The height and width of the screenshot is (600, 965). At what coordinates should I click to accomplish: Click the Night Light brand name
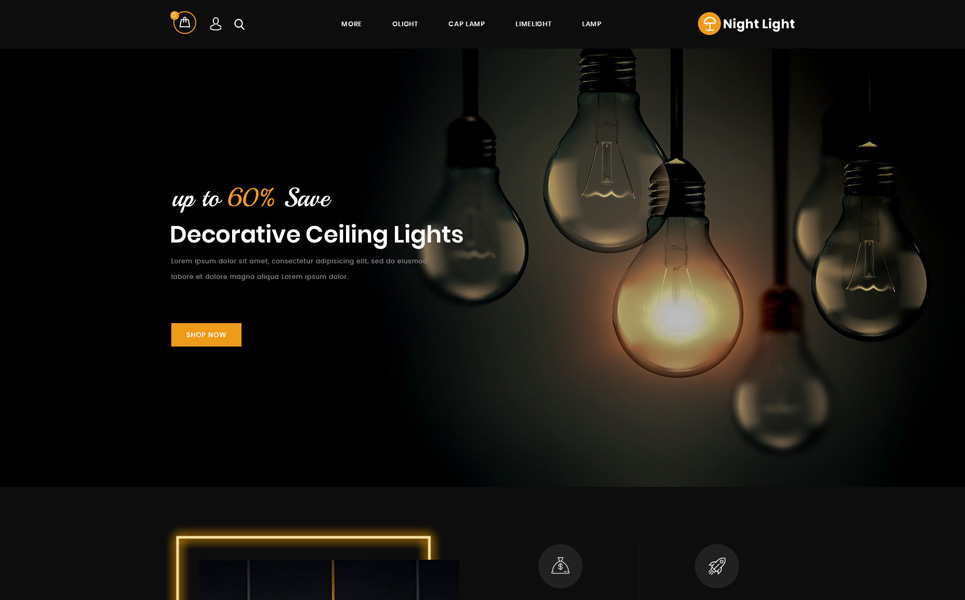(759, 24)
